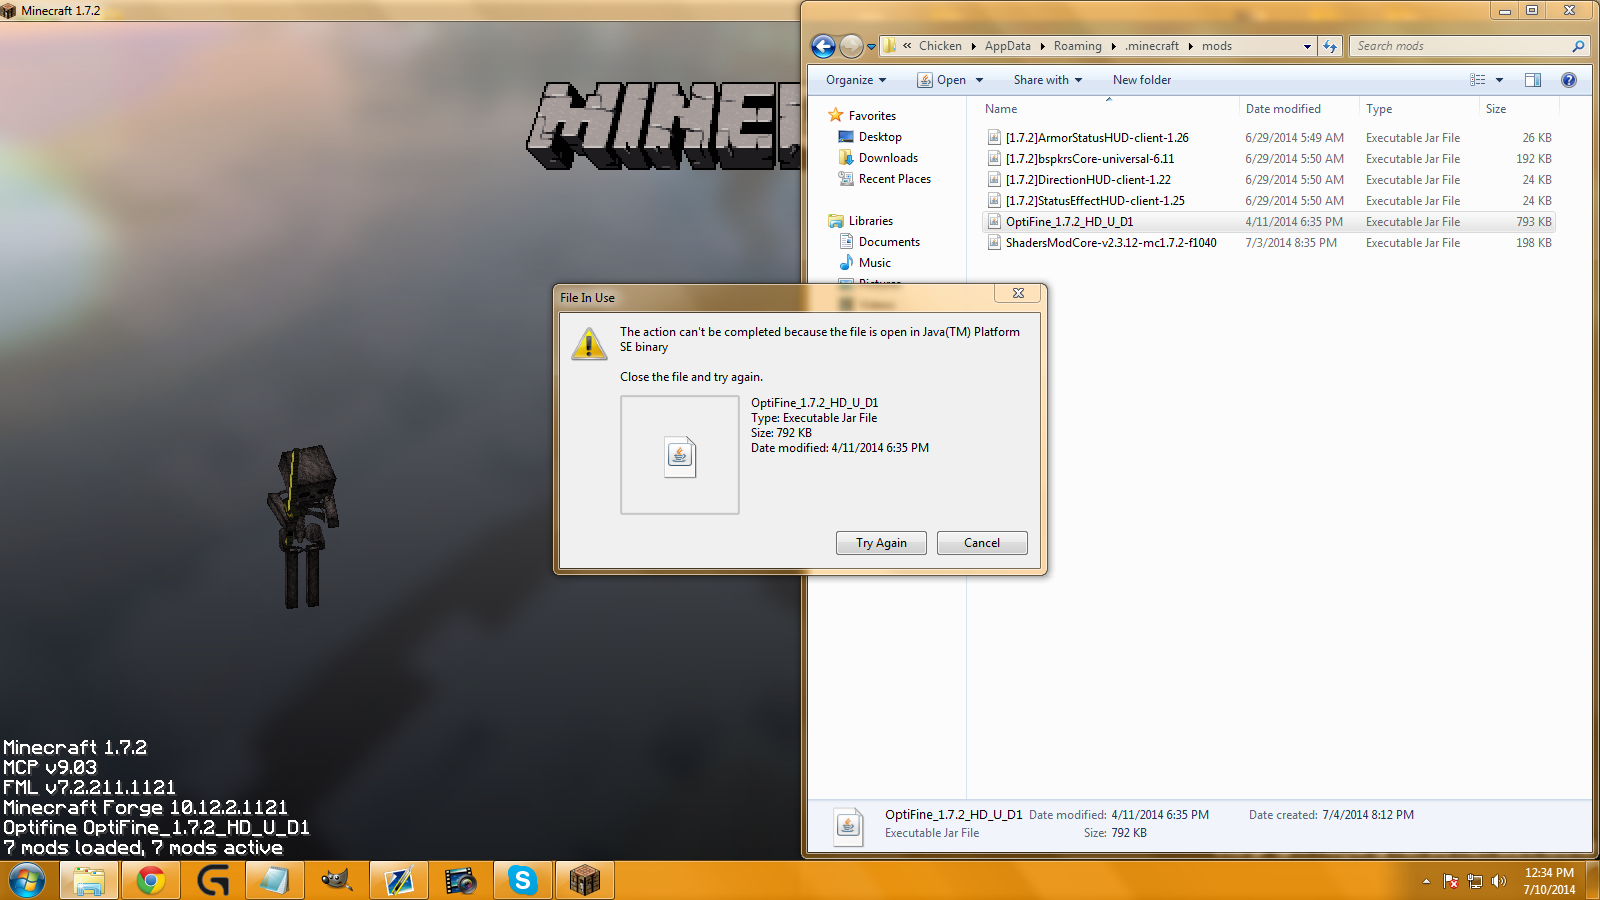
Task: Select Favorites in the navigation pane
Action: click(872, 116)
